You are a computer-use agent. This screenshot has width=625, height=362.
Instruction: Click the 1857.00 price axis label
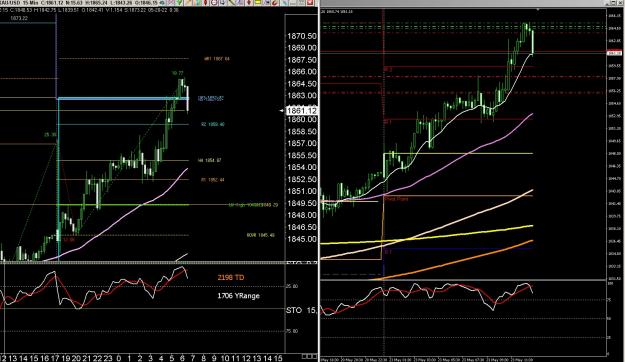[x=302, y=144]
